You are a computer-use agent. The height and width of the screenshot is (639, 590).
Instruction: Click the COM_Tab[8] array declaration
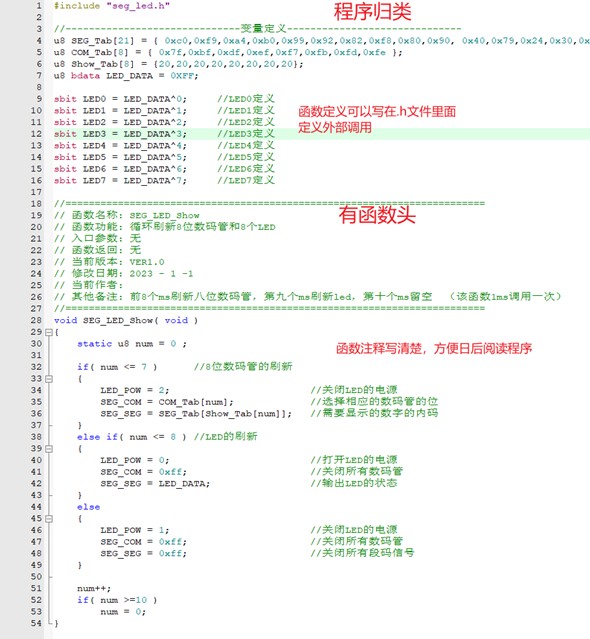[228, 53]
